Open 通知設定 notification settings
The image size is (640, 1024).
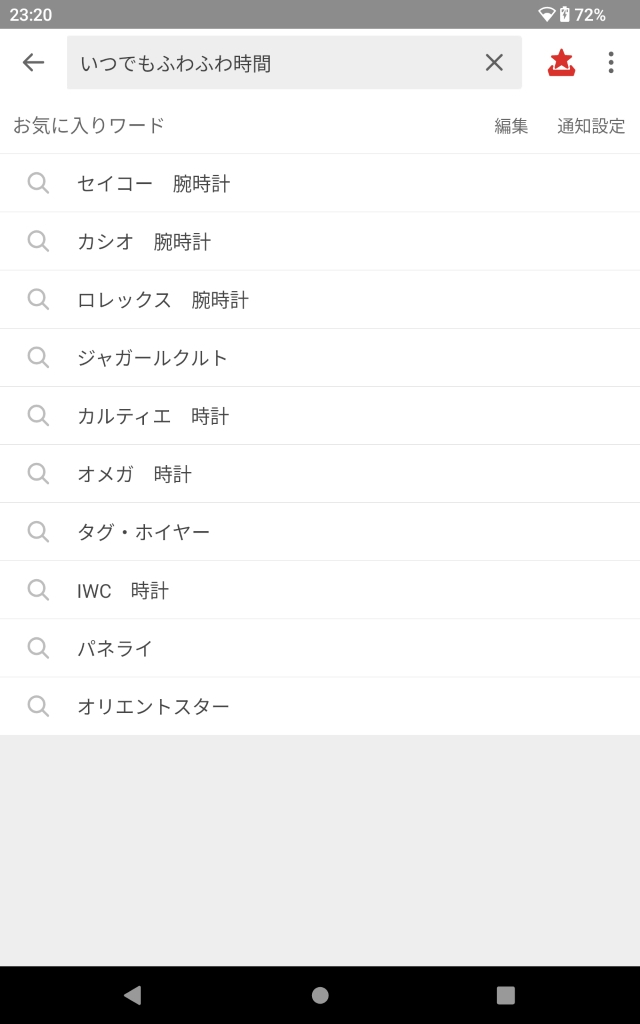[591, 126]
